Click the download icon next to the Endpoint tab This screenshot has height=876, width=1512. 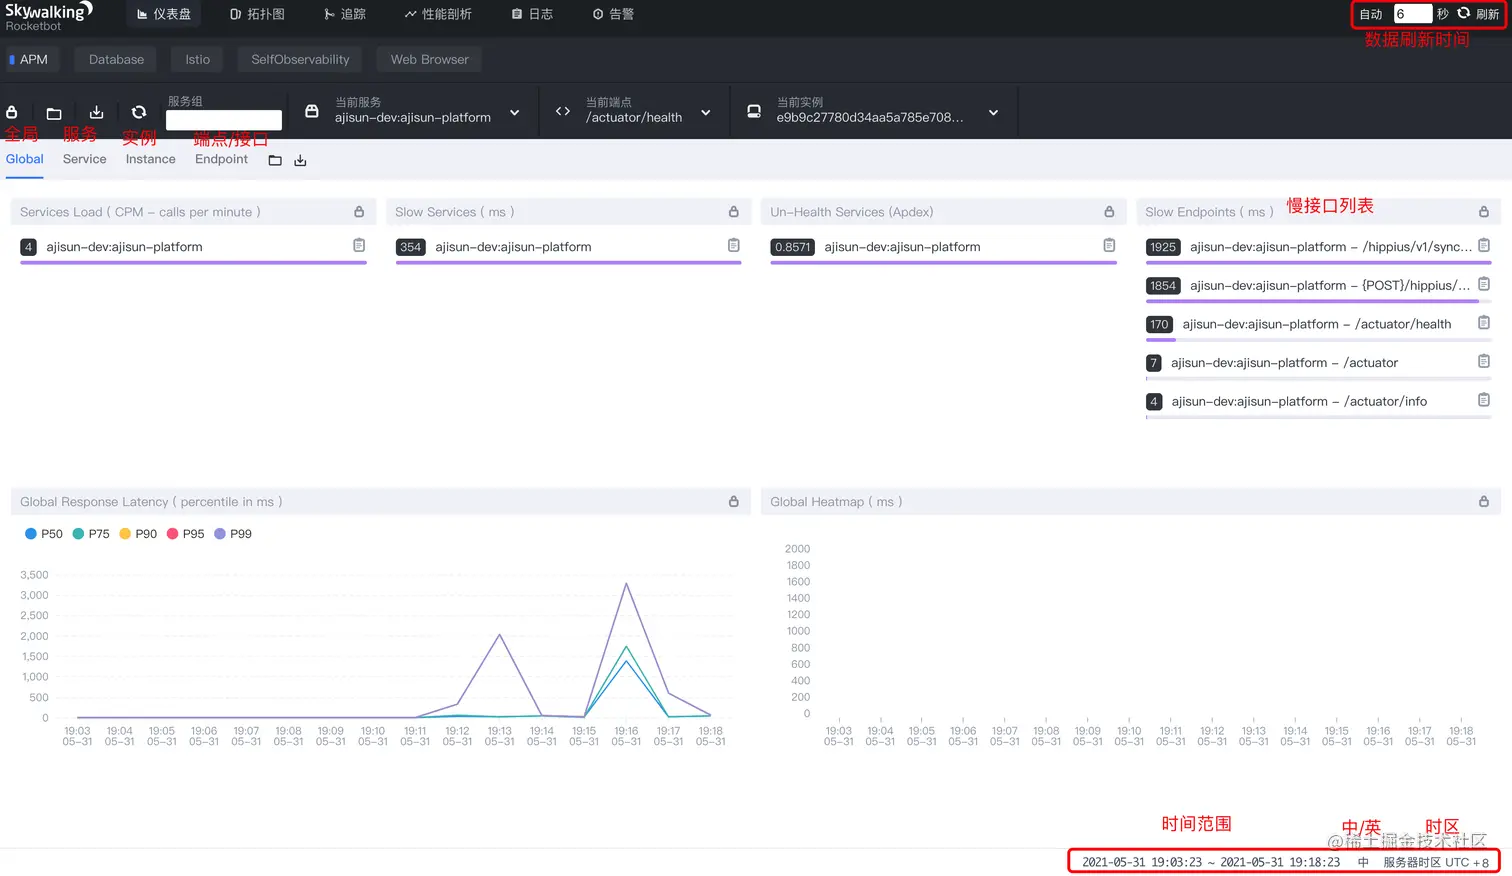(300, 160)
